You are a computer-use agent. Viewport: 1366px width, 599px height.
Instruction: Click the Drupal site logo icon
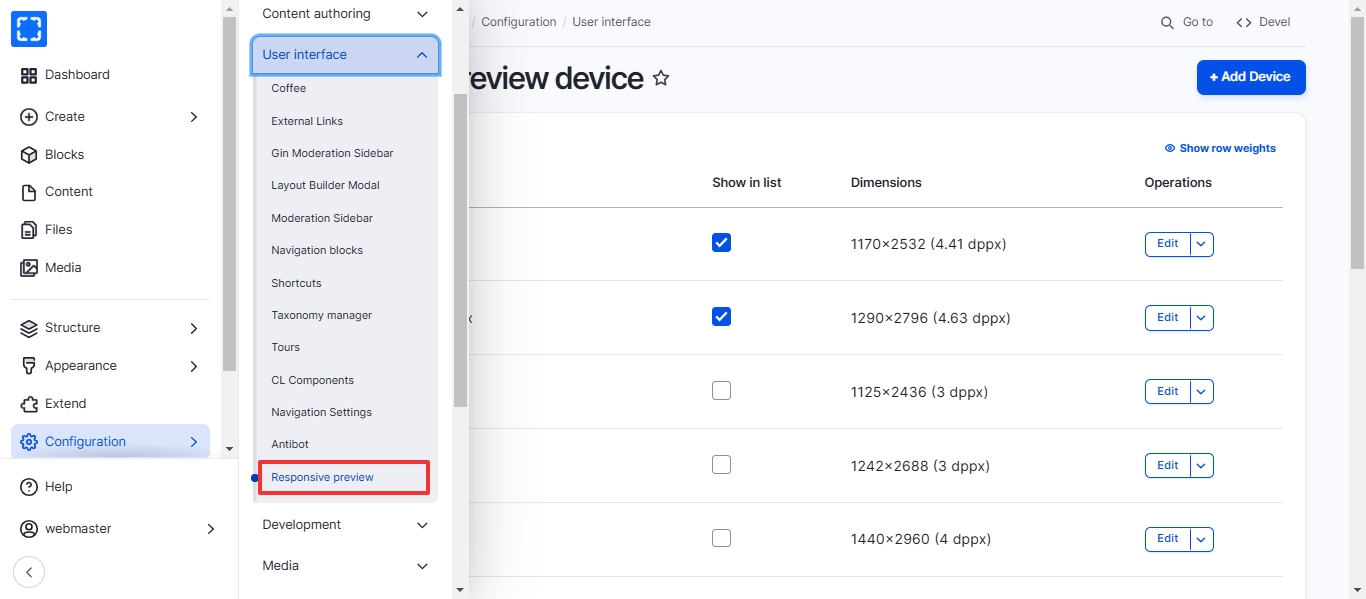[x=29, y=29]
